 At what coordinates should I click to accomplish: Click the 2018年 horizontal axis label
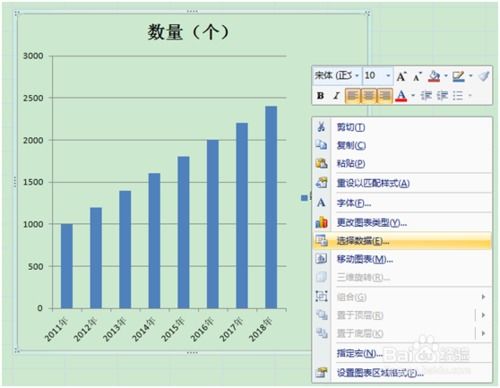coord(261,329)
